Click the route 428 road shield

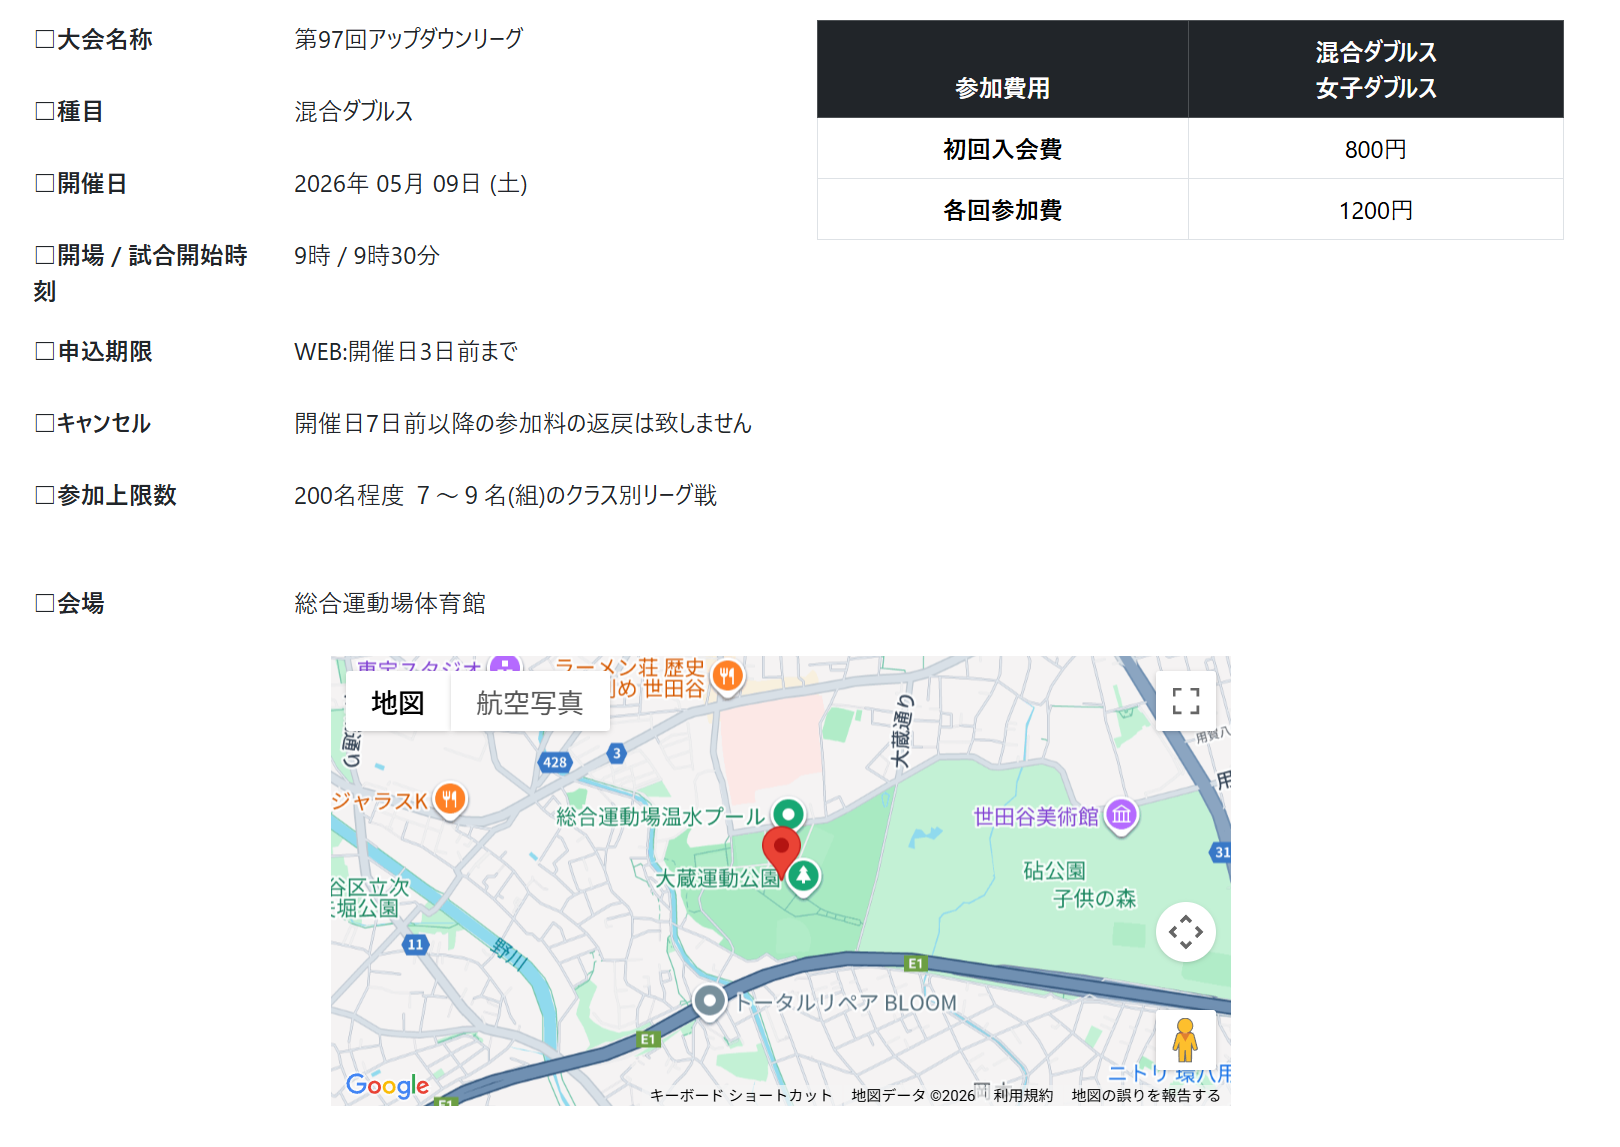pos(555,762)
